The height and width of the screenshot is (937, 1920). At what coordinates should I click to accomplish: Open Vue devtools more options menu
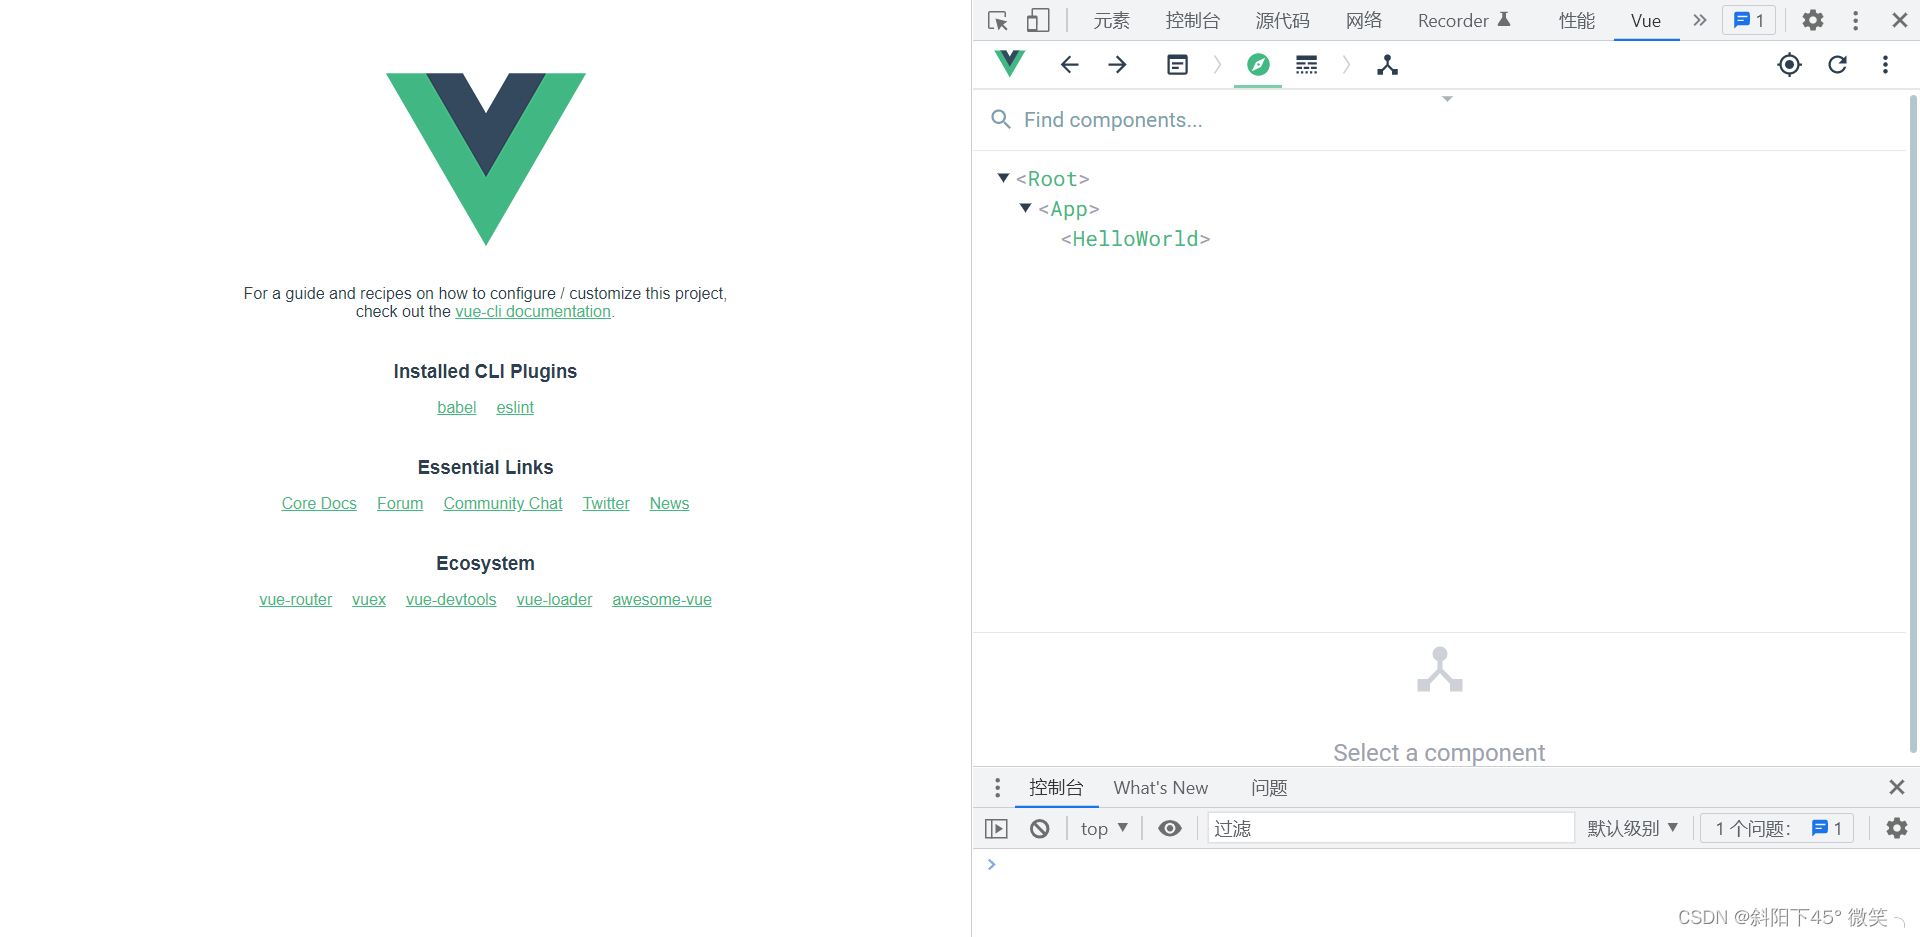tap(1885, 65)
